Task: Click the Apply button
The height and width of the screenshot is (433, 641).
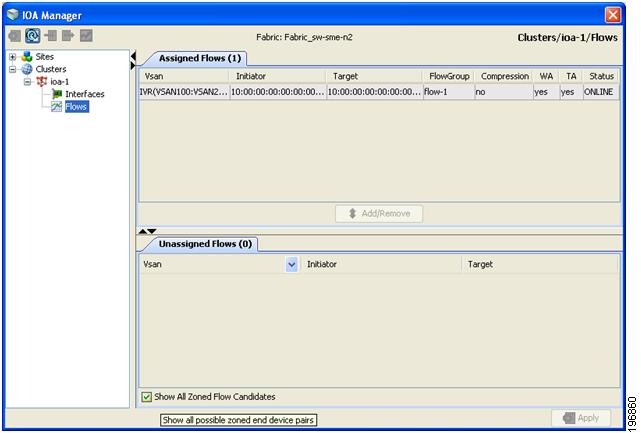Action: click(580, 418)
